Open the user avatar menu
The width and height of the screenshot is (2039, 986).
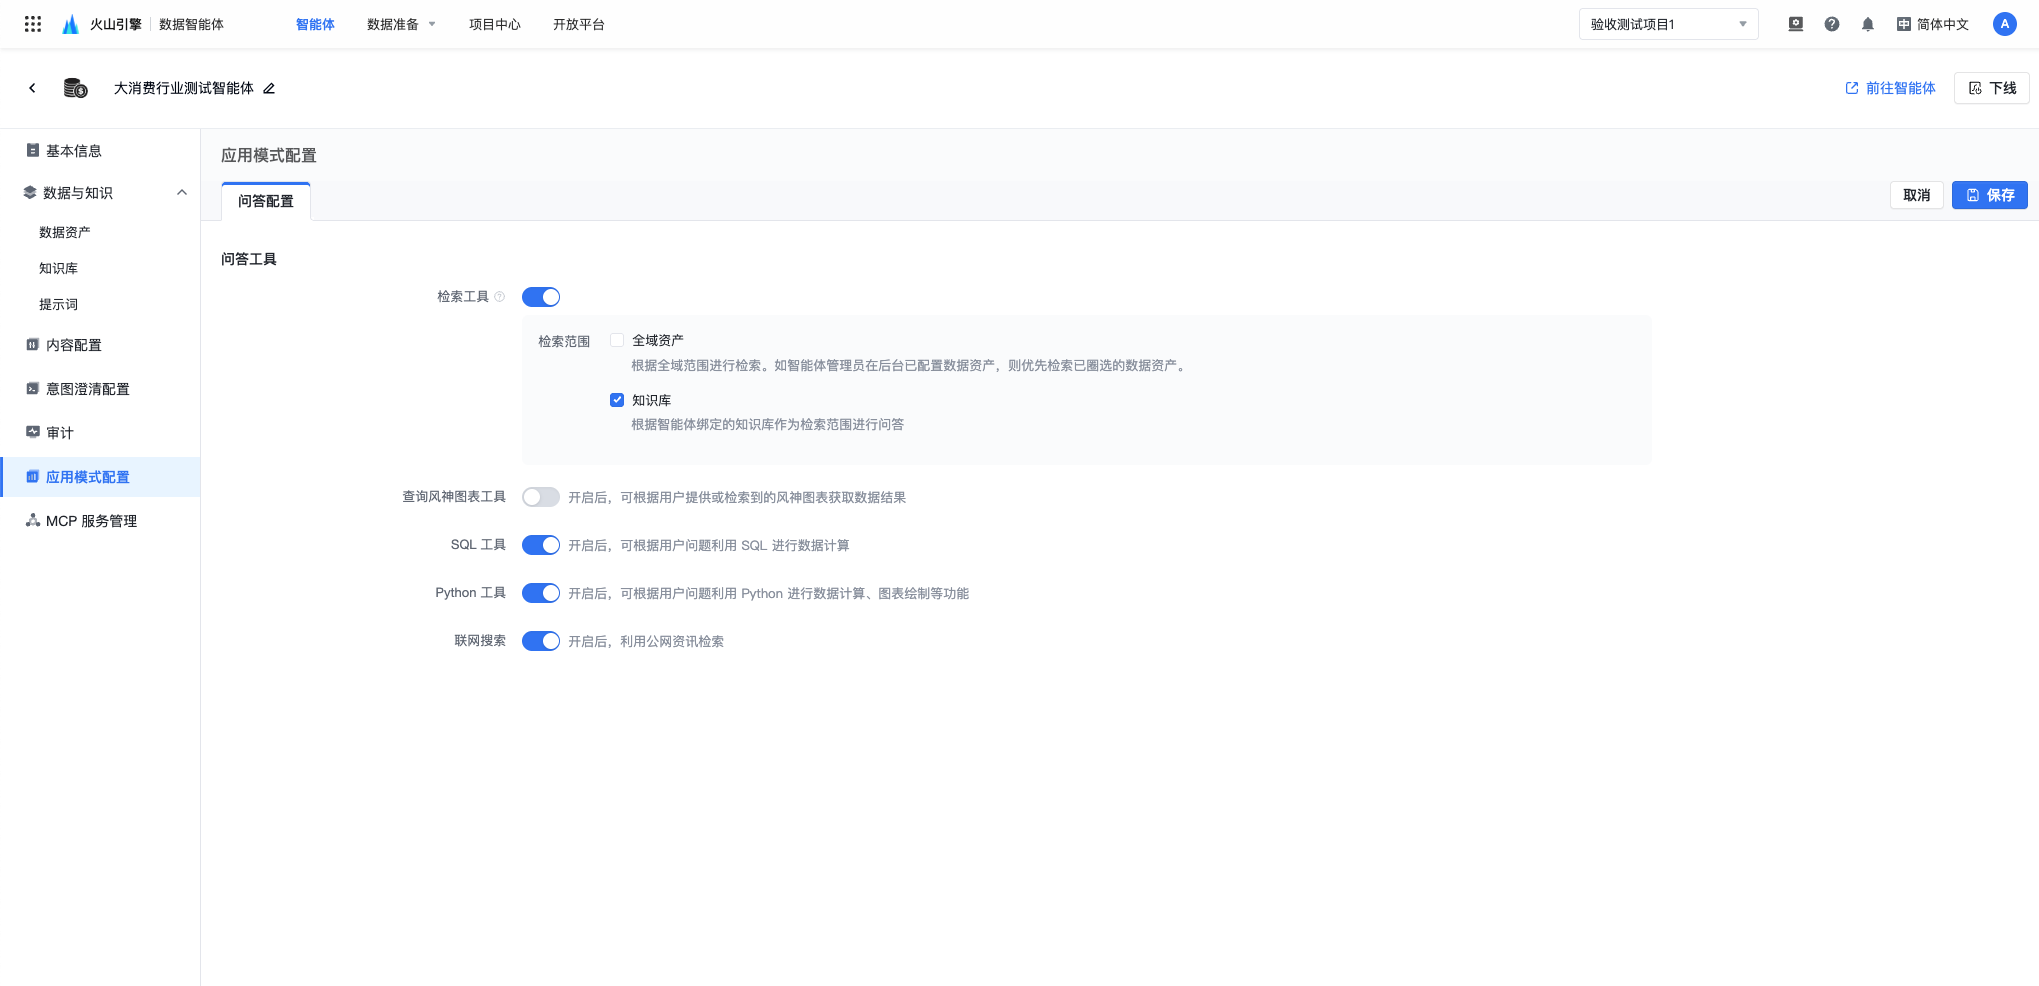point(2005,24)
